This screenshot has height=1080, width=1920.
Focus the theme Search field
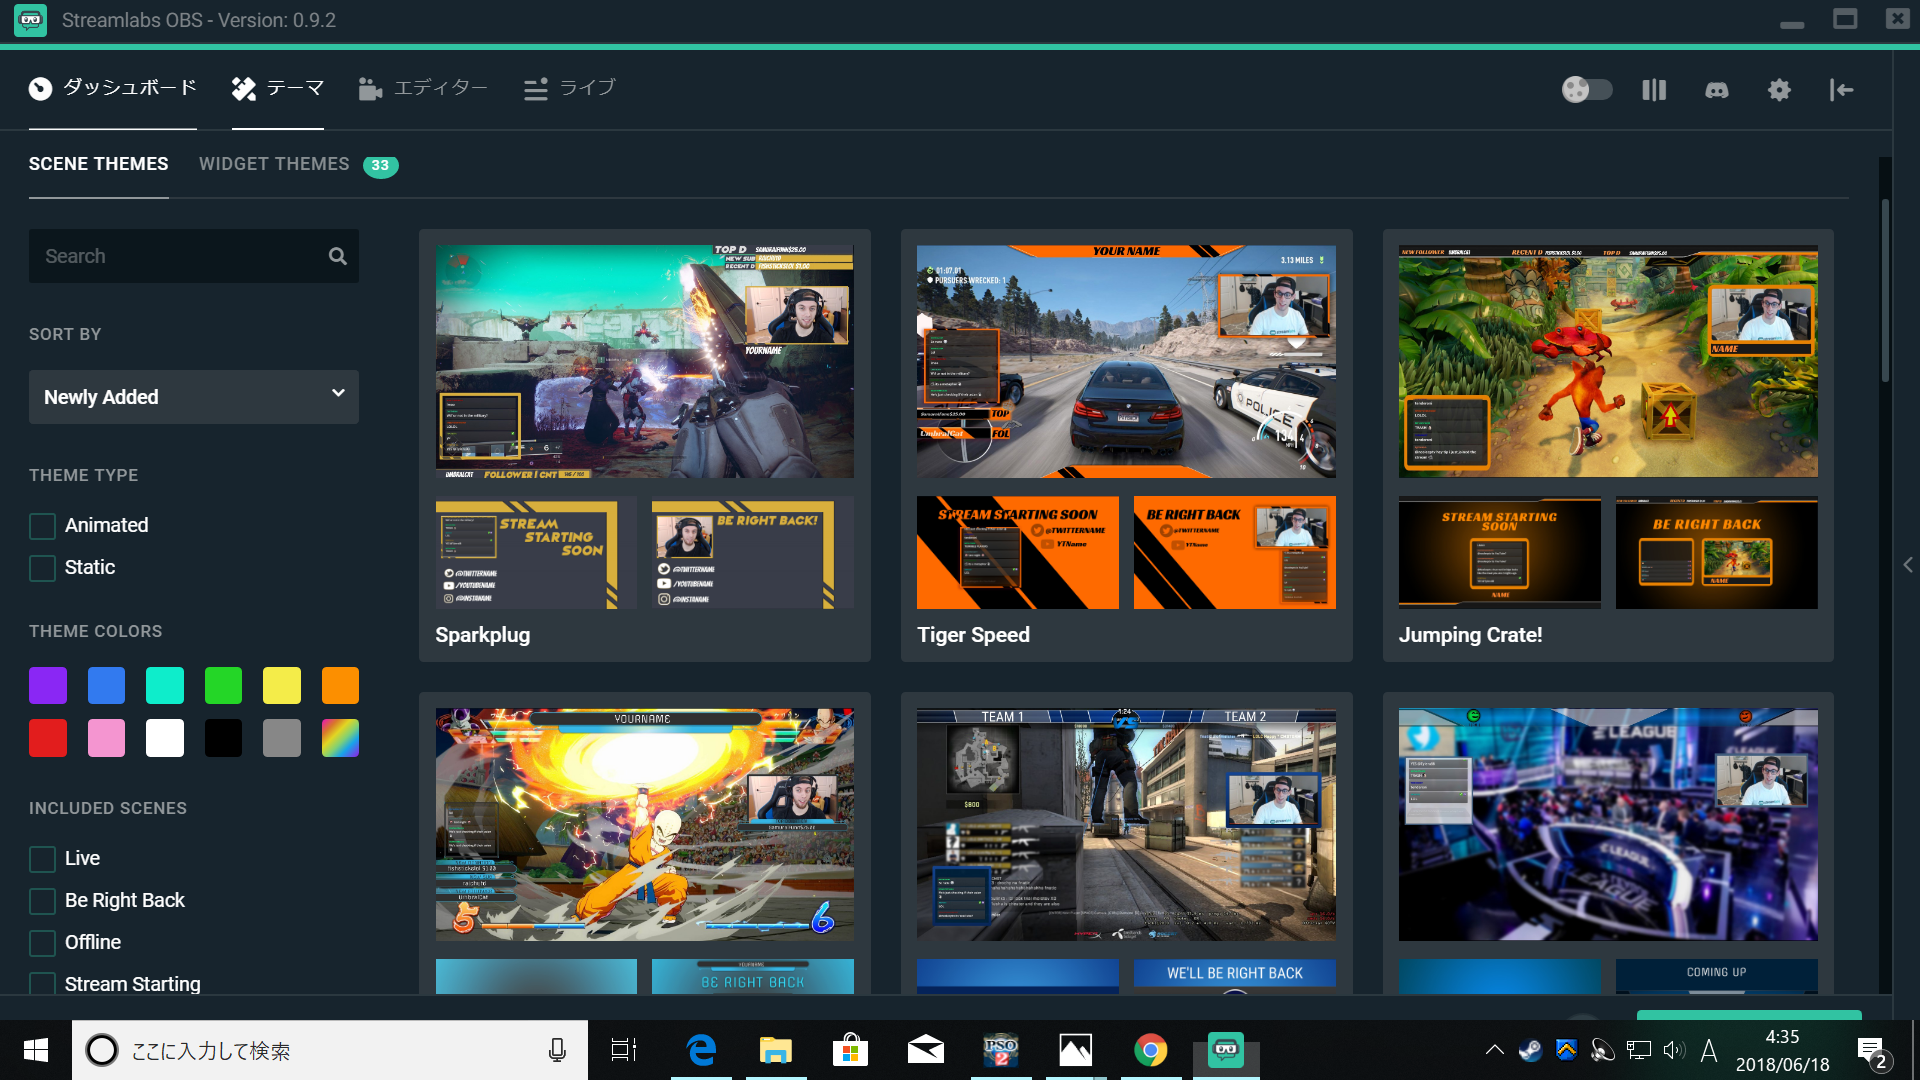coord(194,256)
